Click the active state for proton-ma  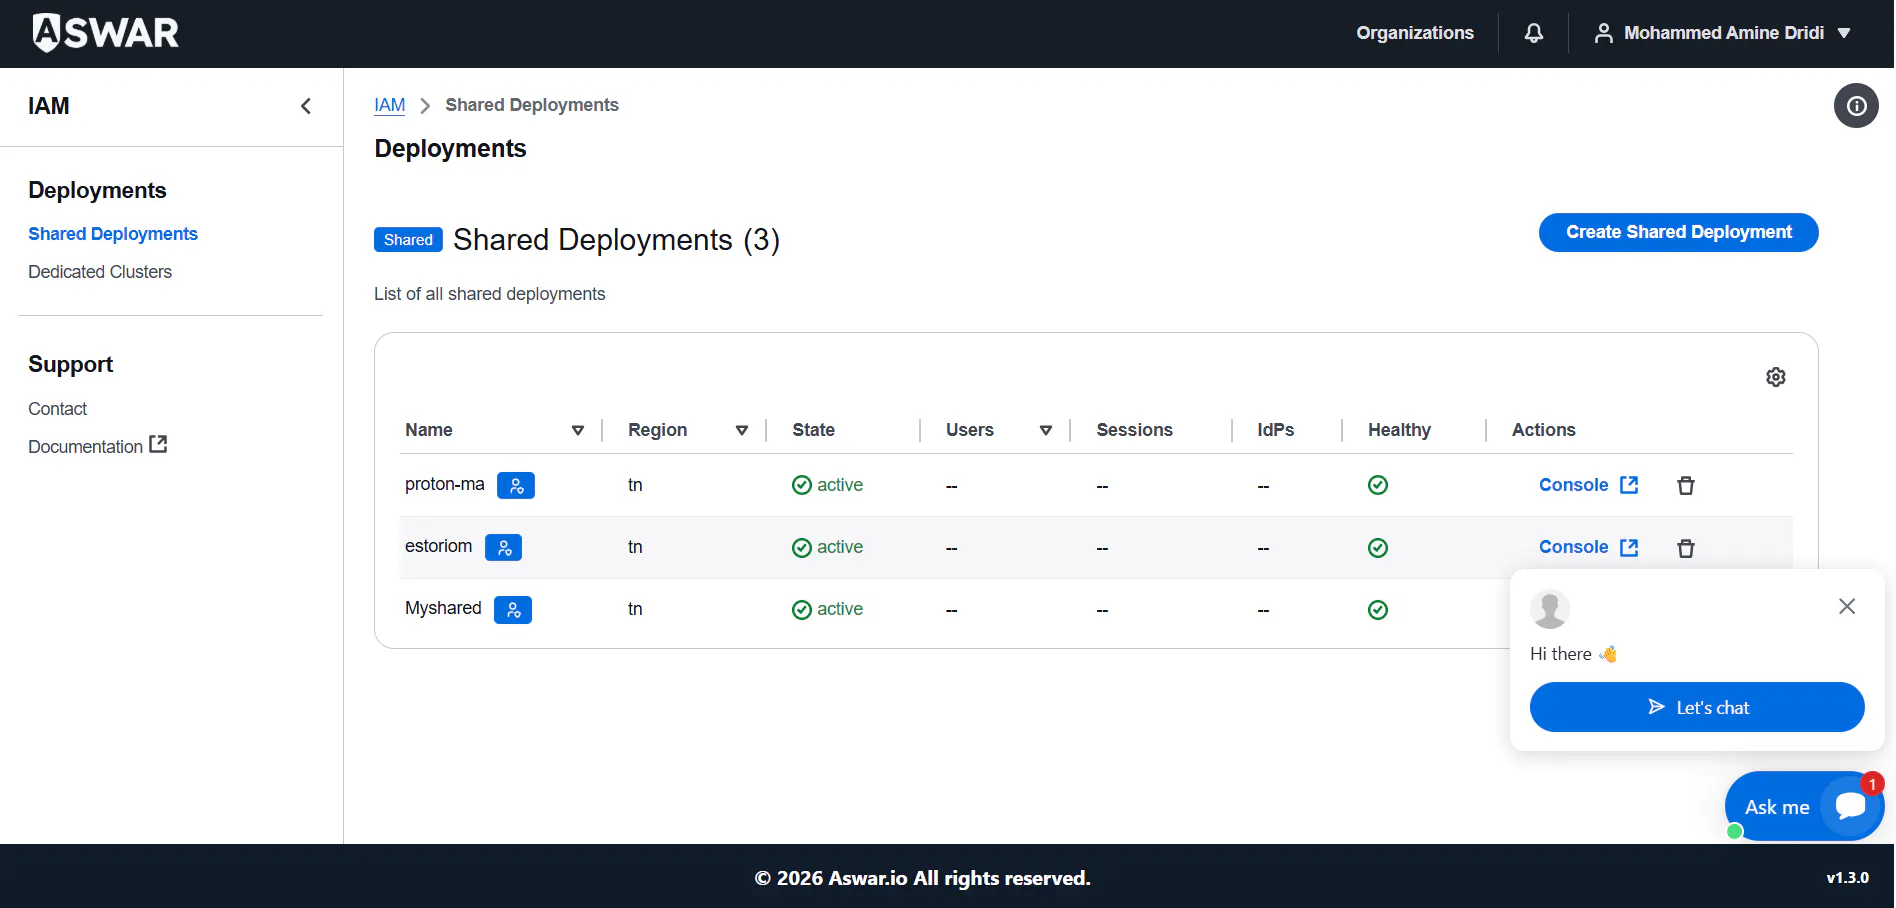827,485
